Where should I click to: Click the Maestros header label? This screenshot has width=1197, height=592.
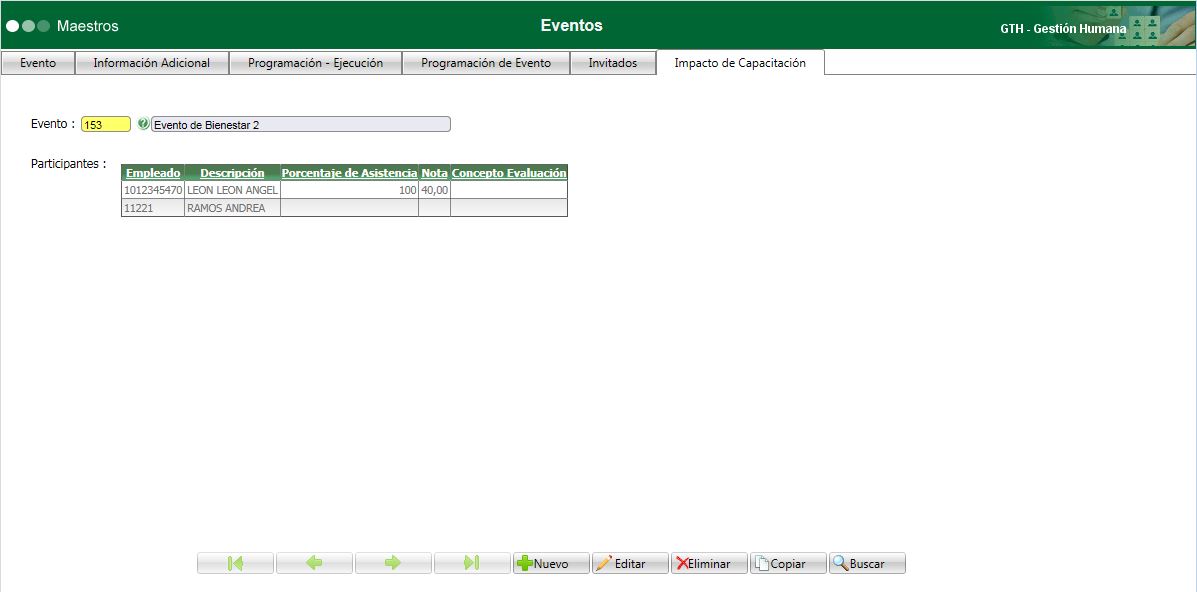(88, 26)
